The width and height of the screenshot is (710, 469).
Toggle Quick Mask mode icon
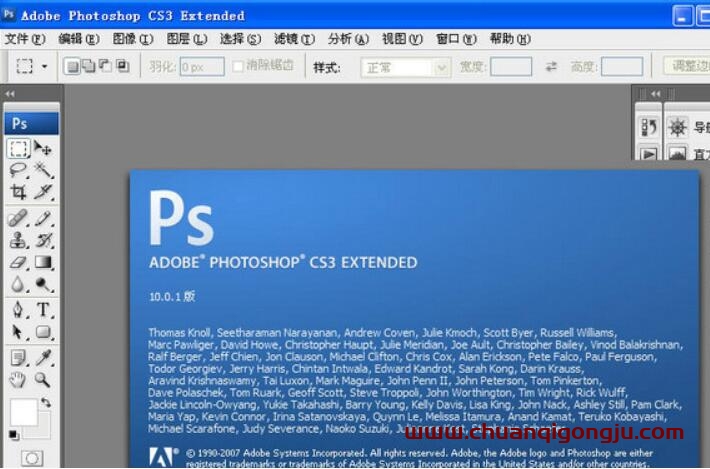(x=32, y=458)
